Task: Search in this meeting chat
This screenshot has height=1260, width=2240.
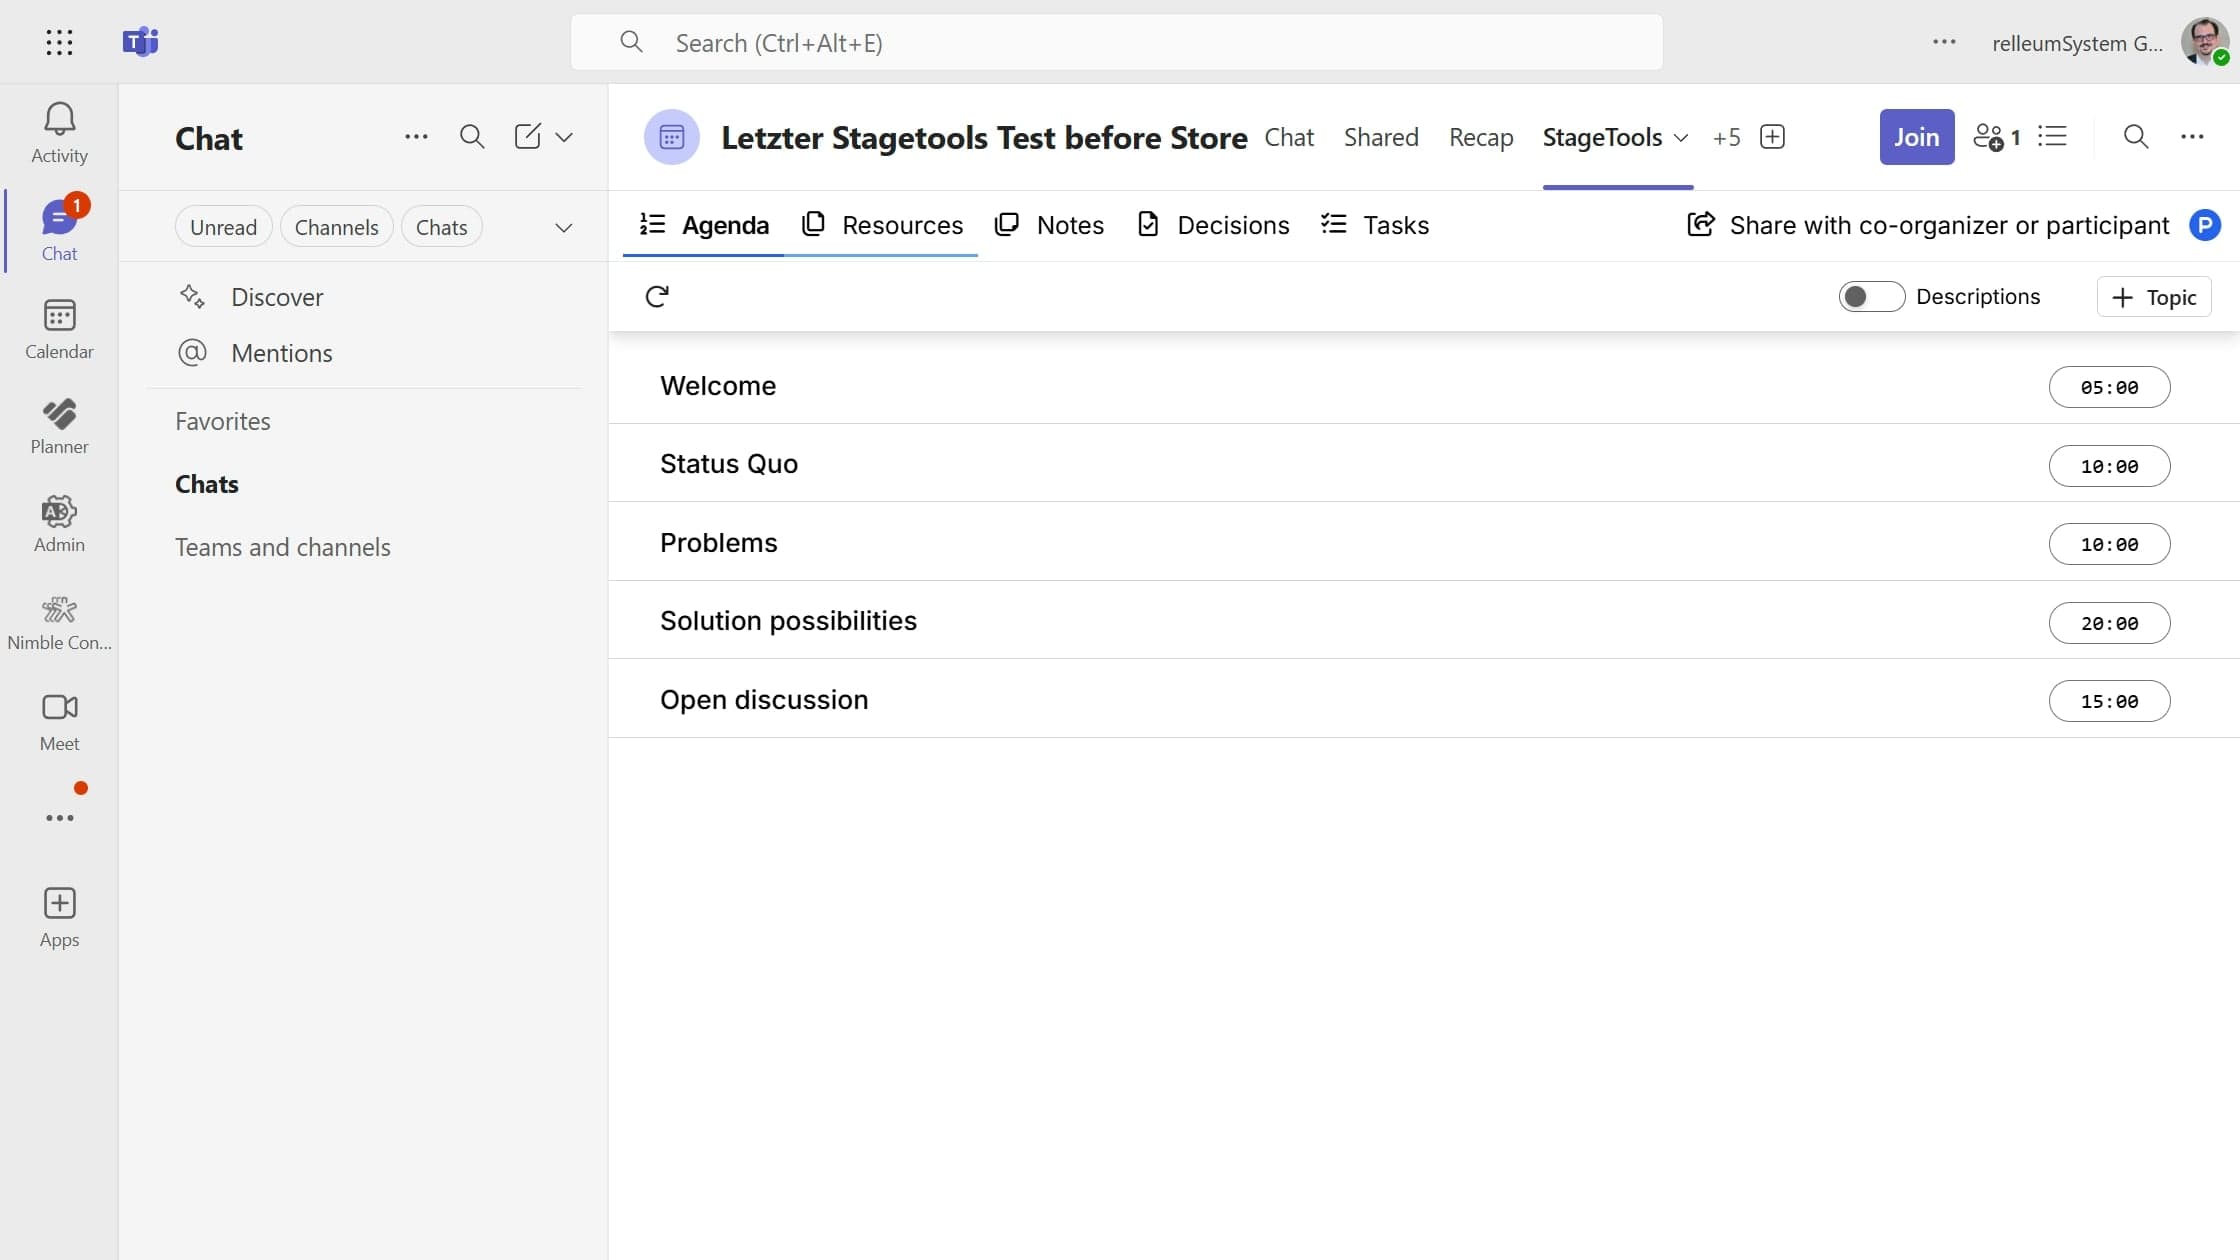Action: 2136,137
